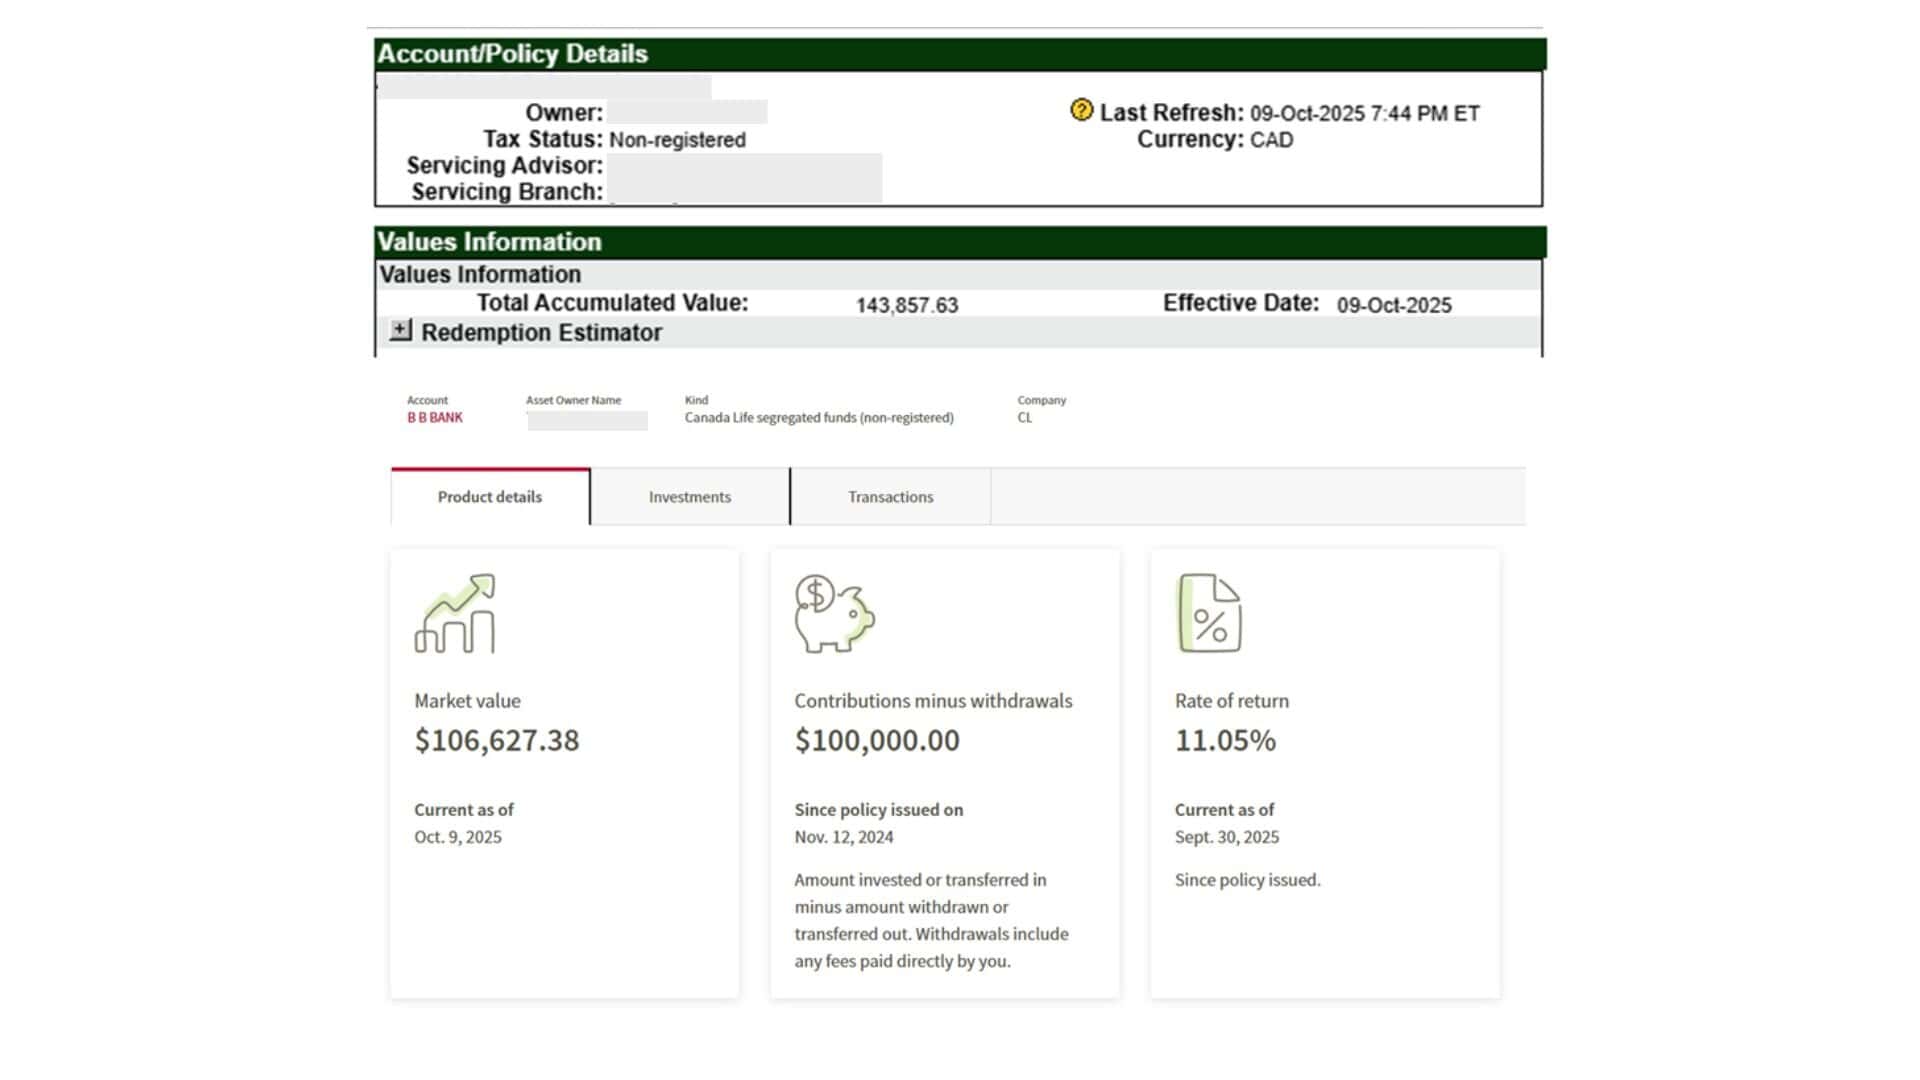Click the CL company value
This screenshot has height=1080, width=1920.
(x=1025, y=418)
